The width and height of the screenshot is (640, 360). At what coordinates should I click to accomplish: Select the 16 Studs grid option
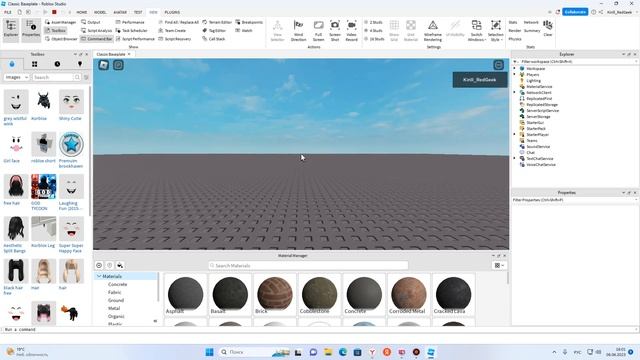[x=374, y=39]
